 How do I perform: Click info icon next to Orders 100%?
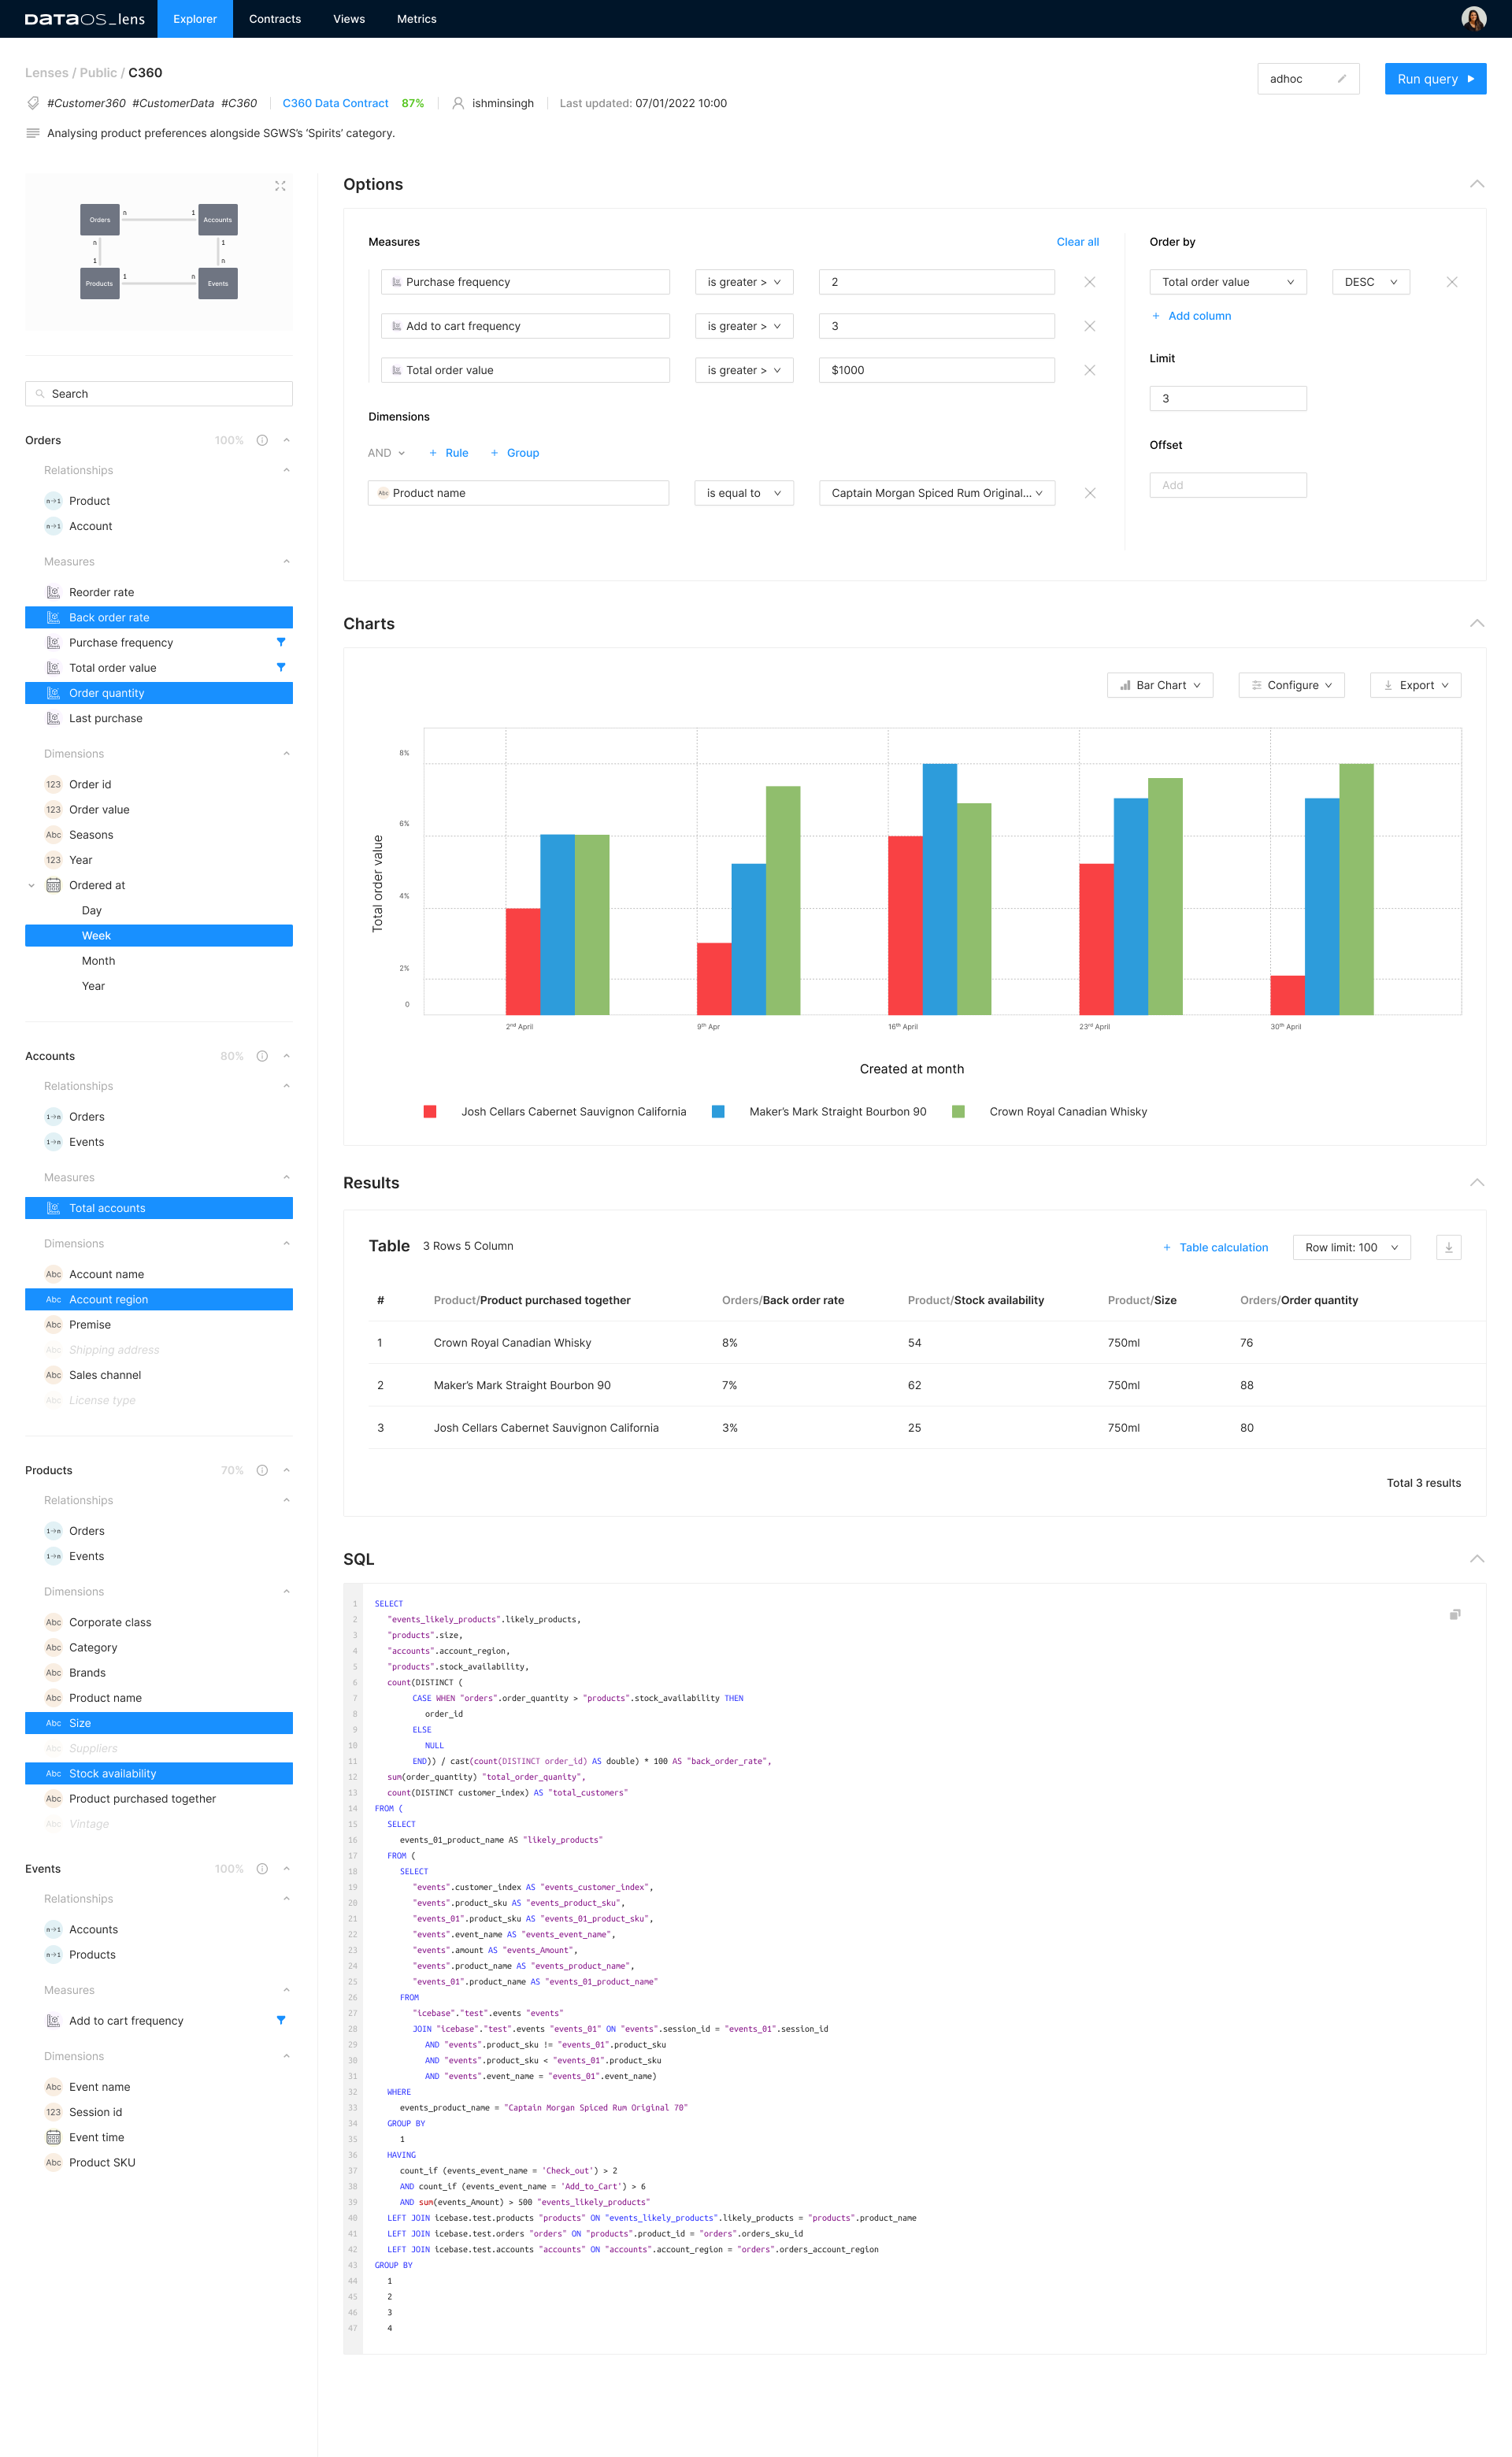(262, 440)
